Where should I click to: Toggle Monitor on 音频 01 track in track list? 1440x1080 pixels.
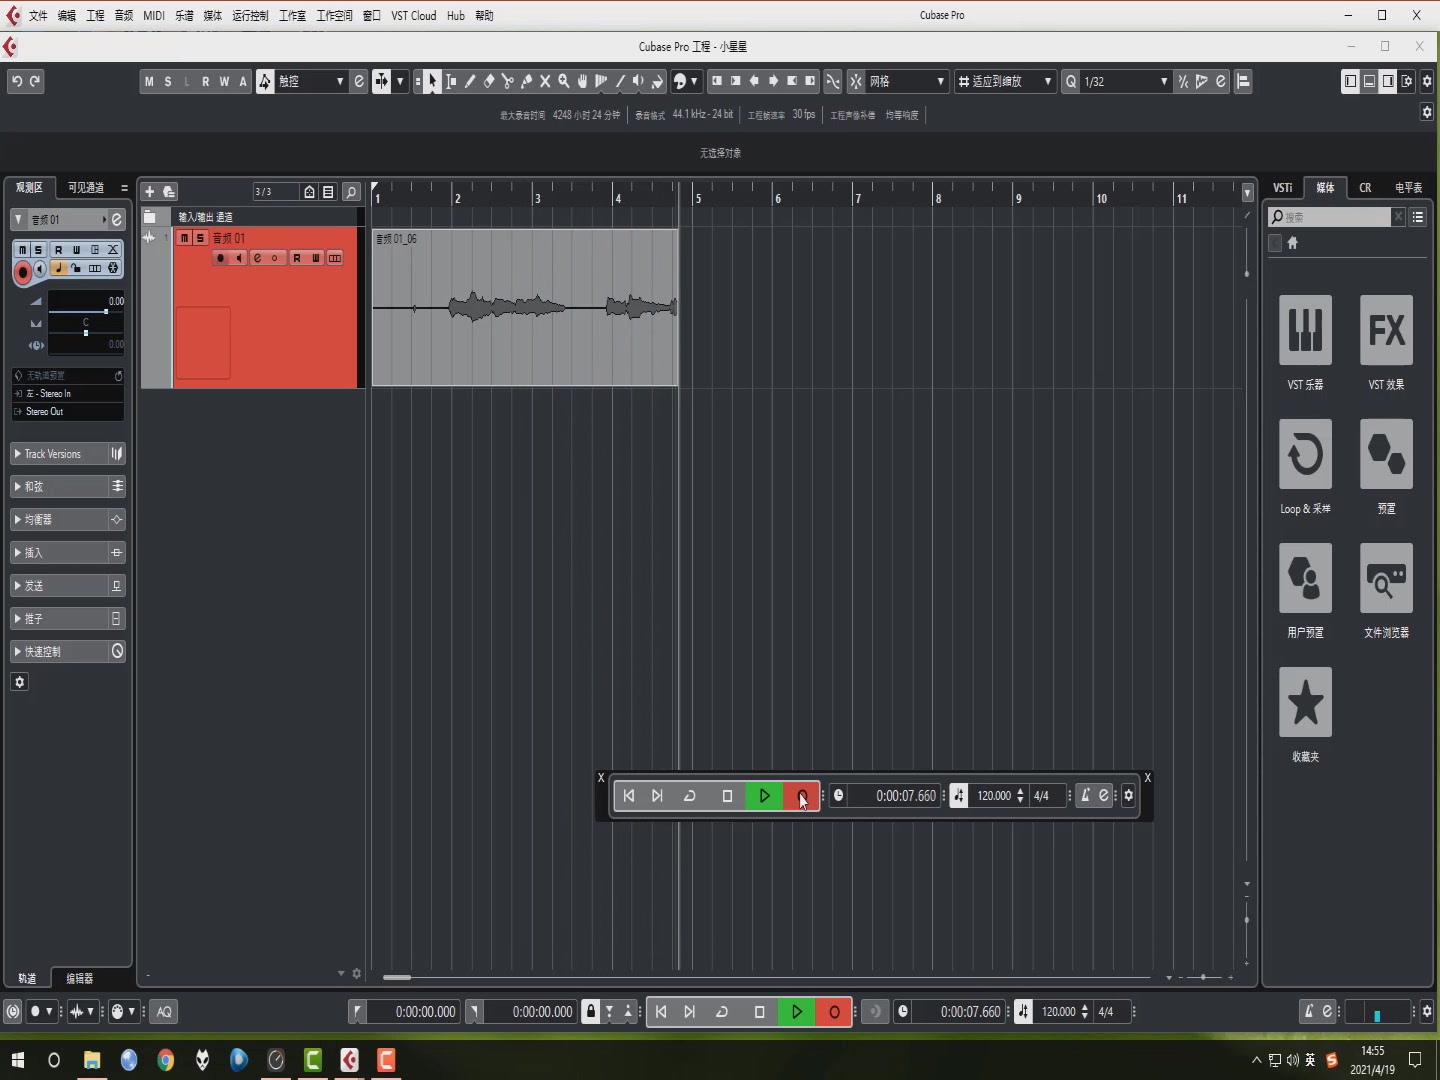(238, 258)
